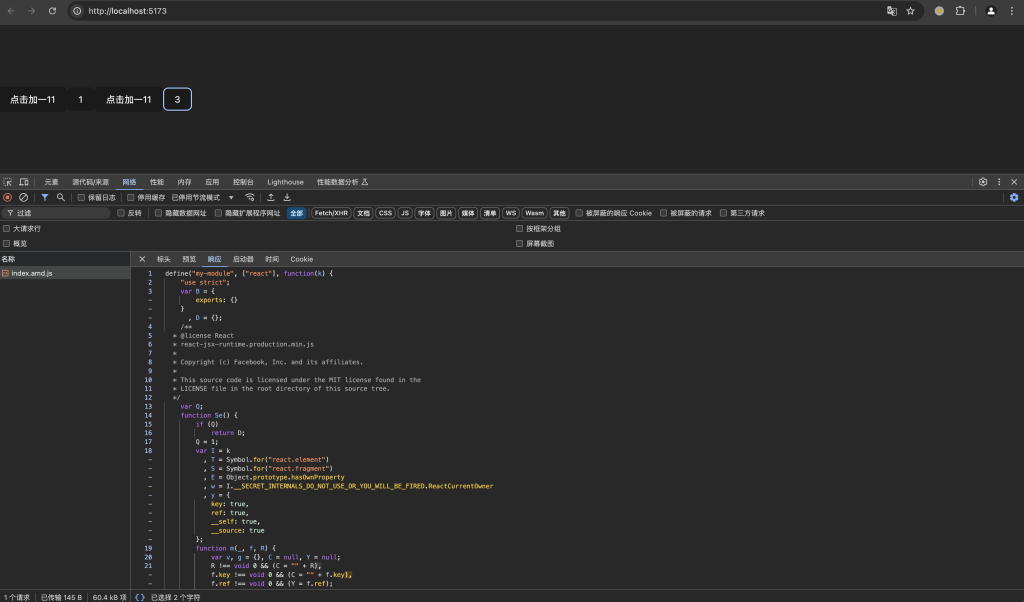Viewport: 1024px width, 602px height.
Task: Check the 被屏蔽的响应 Cookie checkbox
Action: coord(579,213)
